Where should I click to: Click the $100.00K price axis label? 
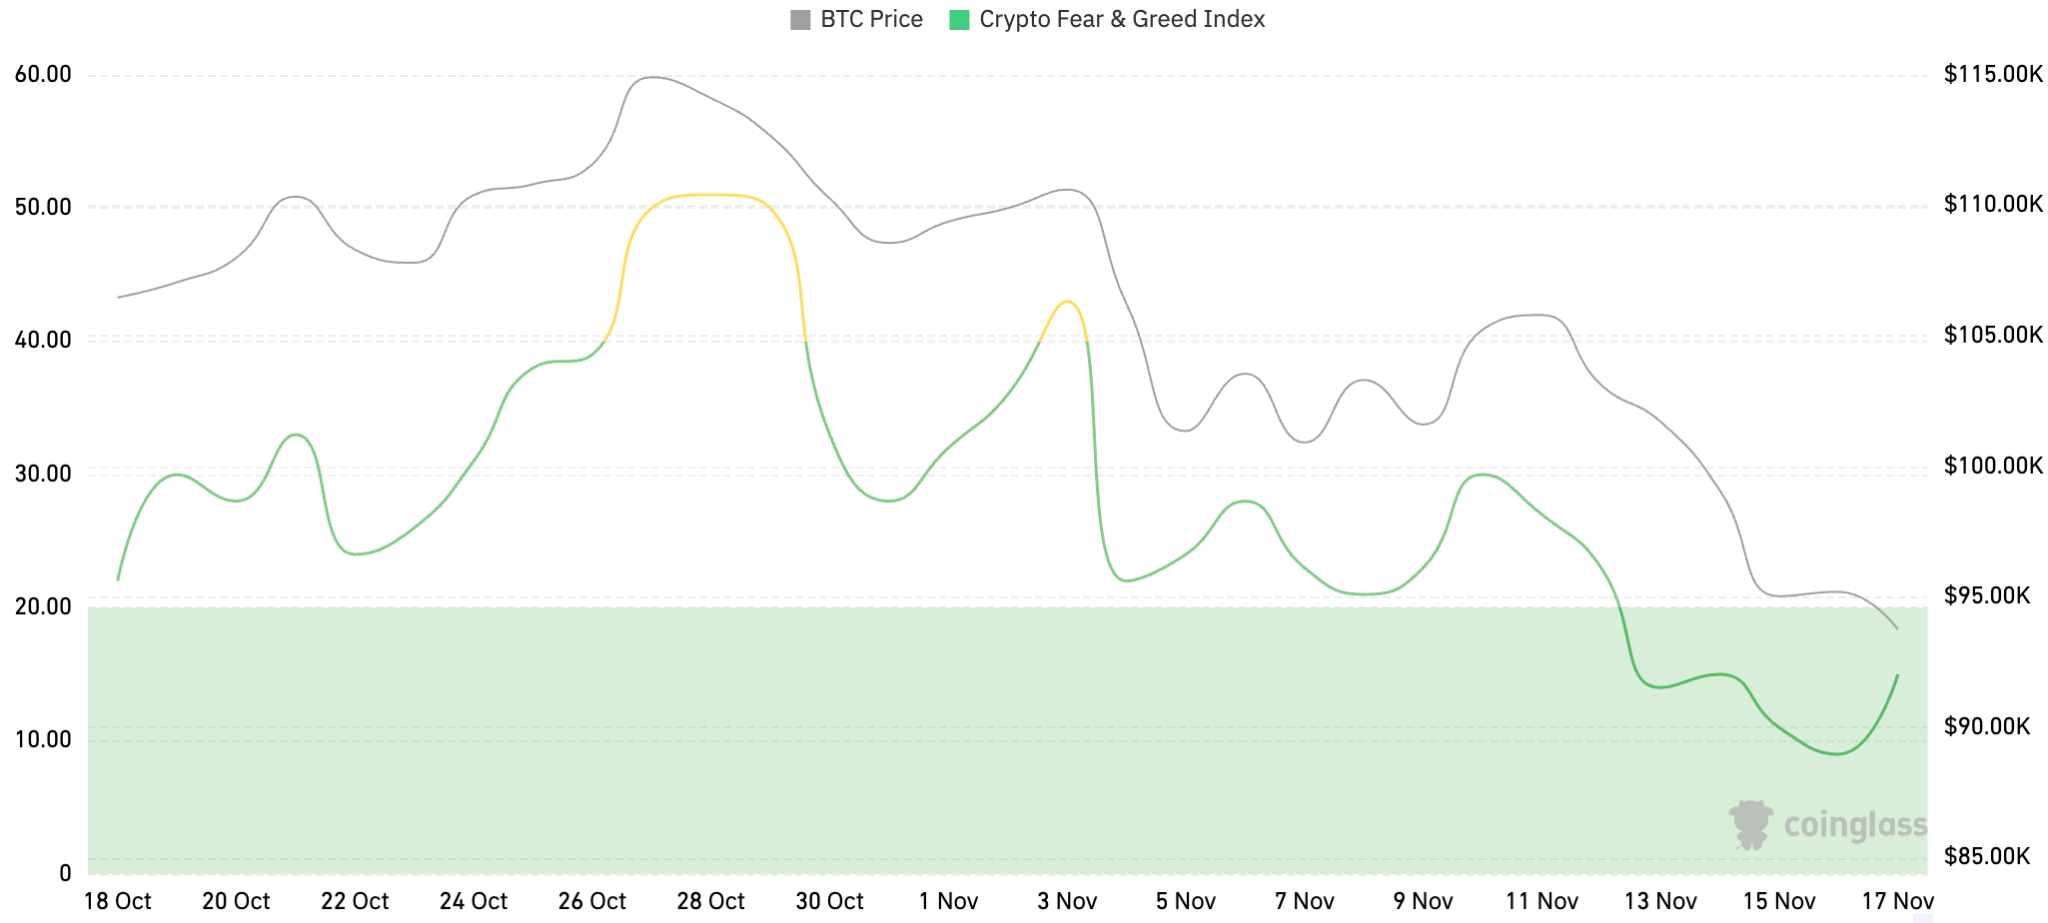pyautogui.click(x=1993, y=465)
